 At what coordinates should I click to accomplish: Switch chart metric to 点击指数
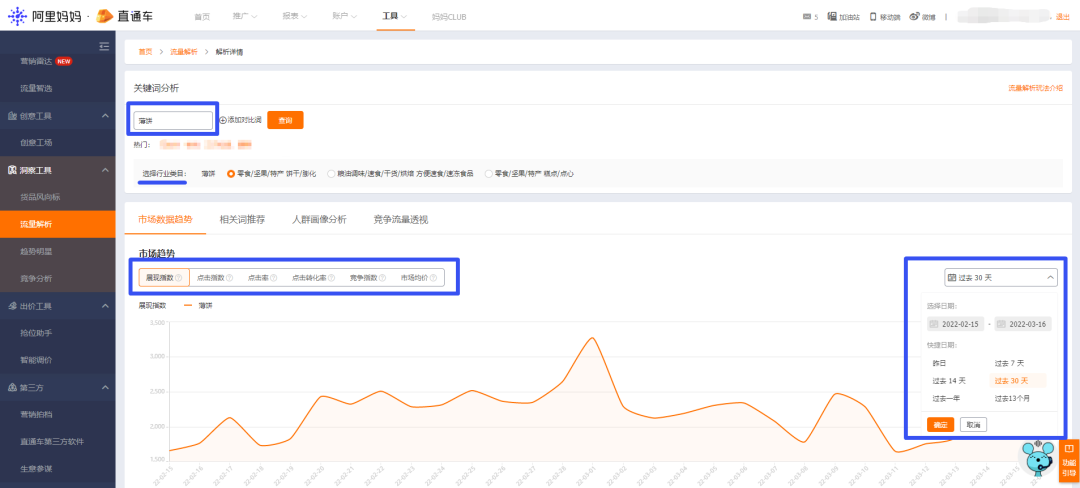coord(215,278)
